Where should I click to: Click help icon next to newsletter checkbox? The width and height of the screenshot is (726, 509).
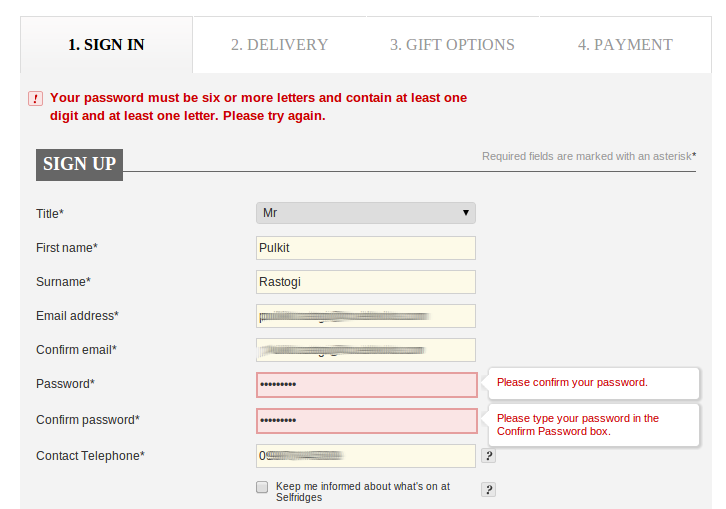pos(489,490)
